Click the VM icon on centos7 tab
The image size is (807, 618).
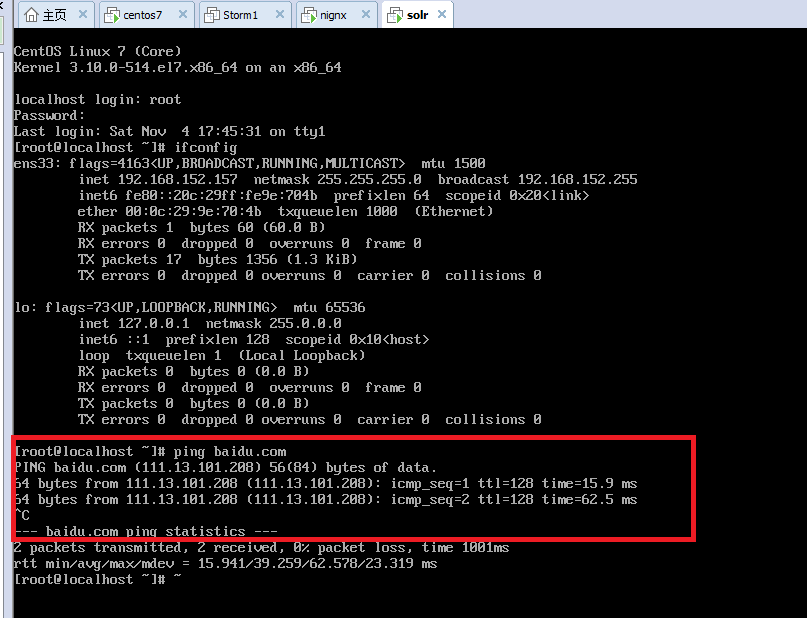click(x=112, y=15)
